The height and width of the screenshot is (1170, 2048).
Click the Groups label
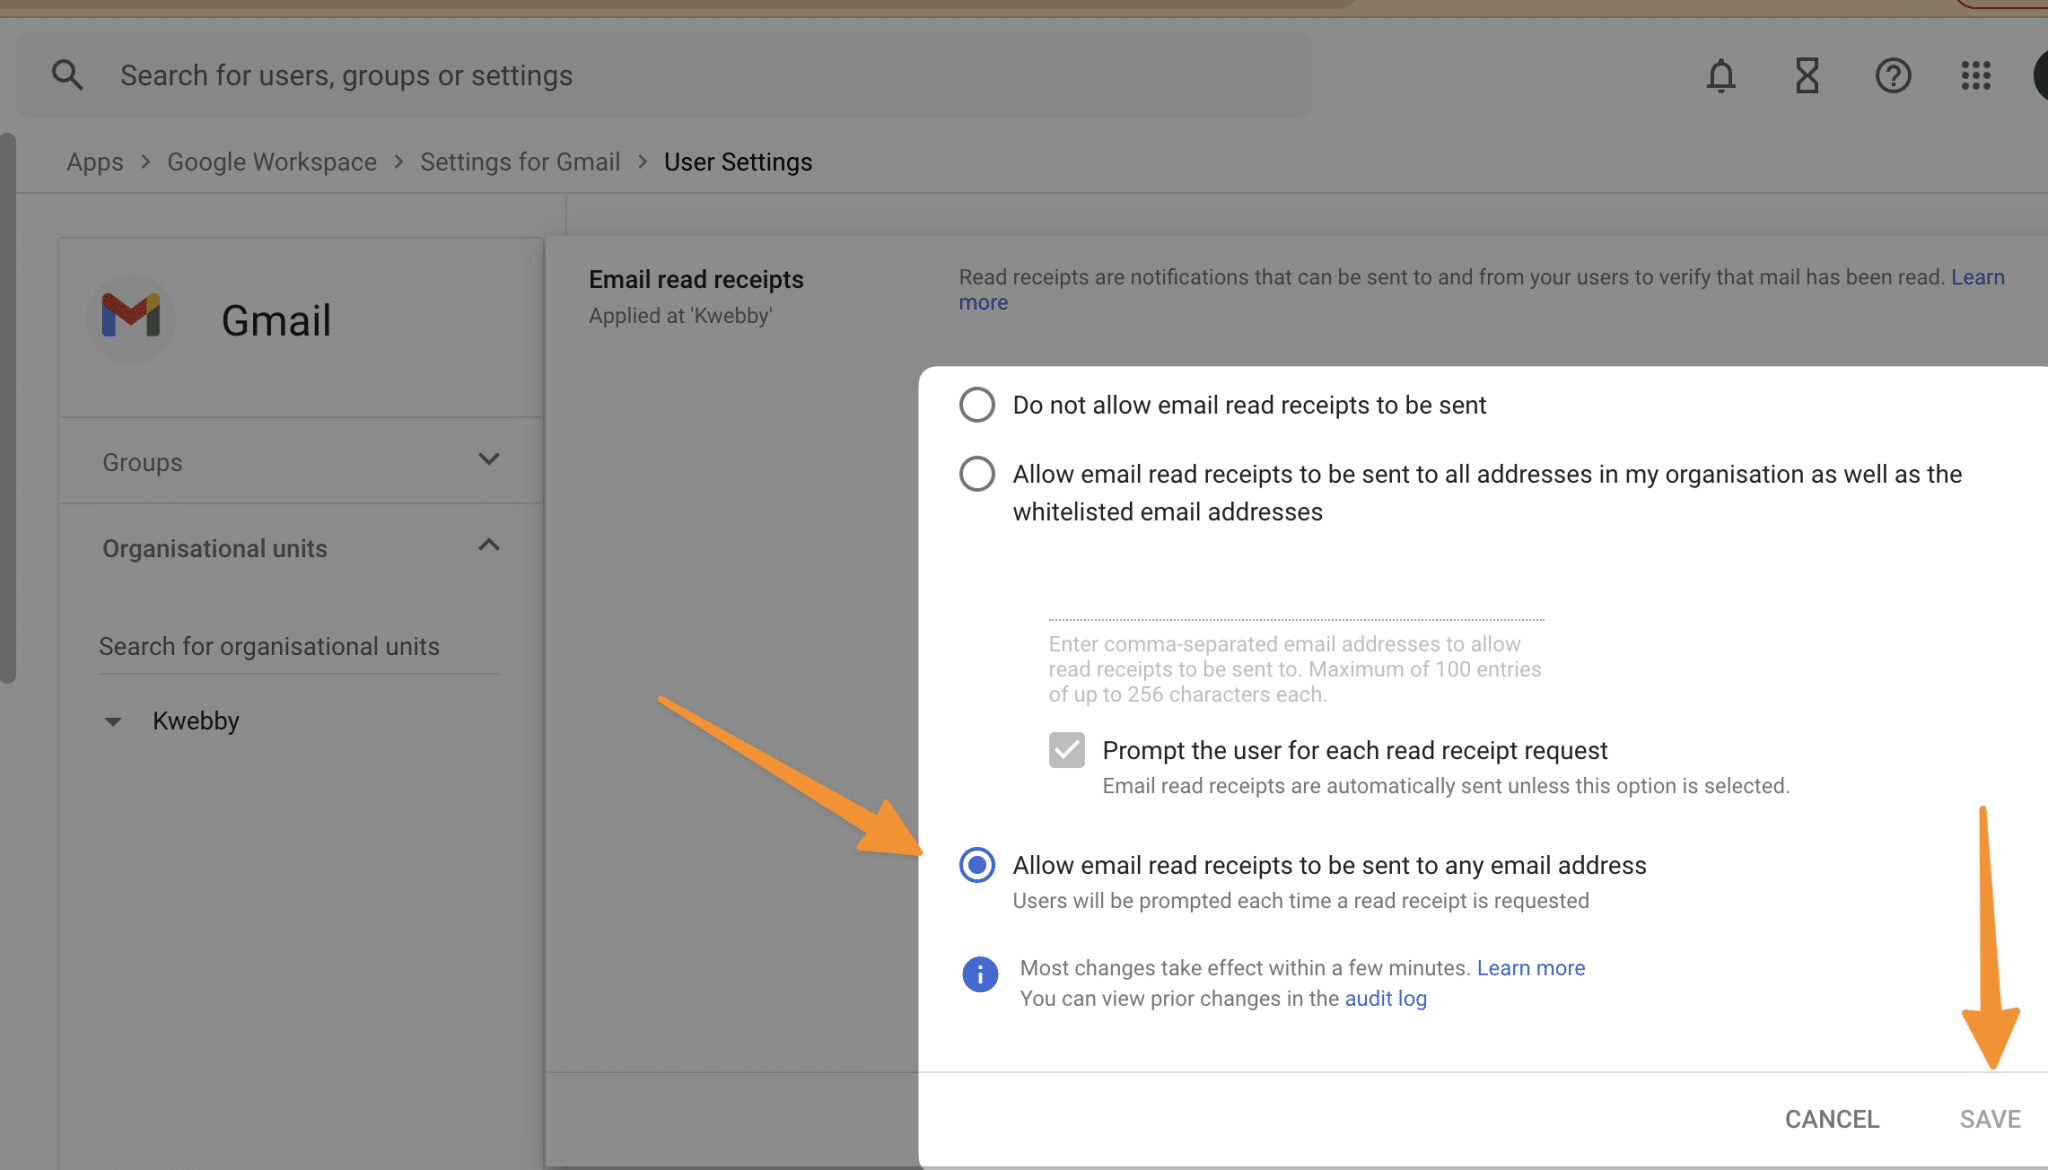(x=142, y=462)
